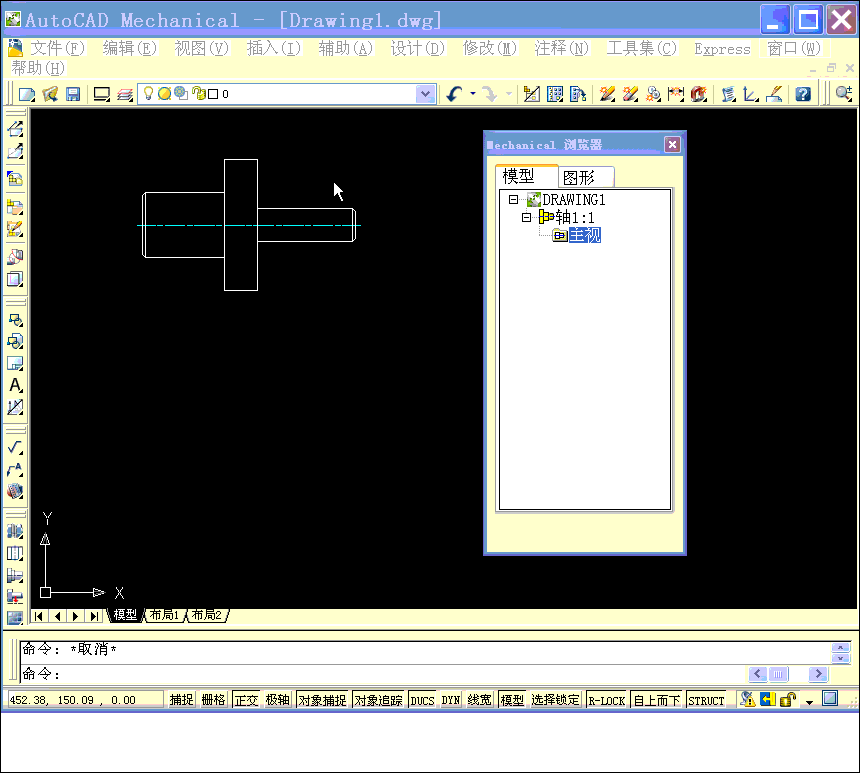Select the 主视 item in browser tree
This screenshot has width=860, height=773.
pyautogui.click(x=585, y=235)
